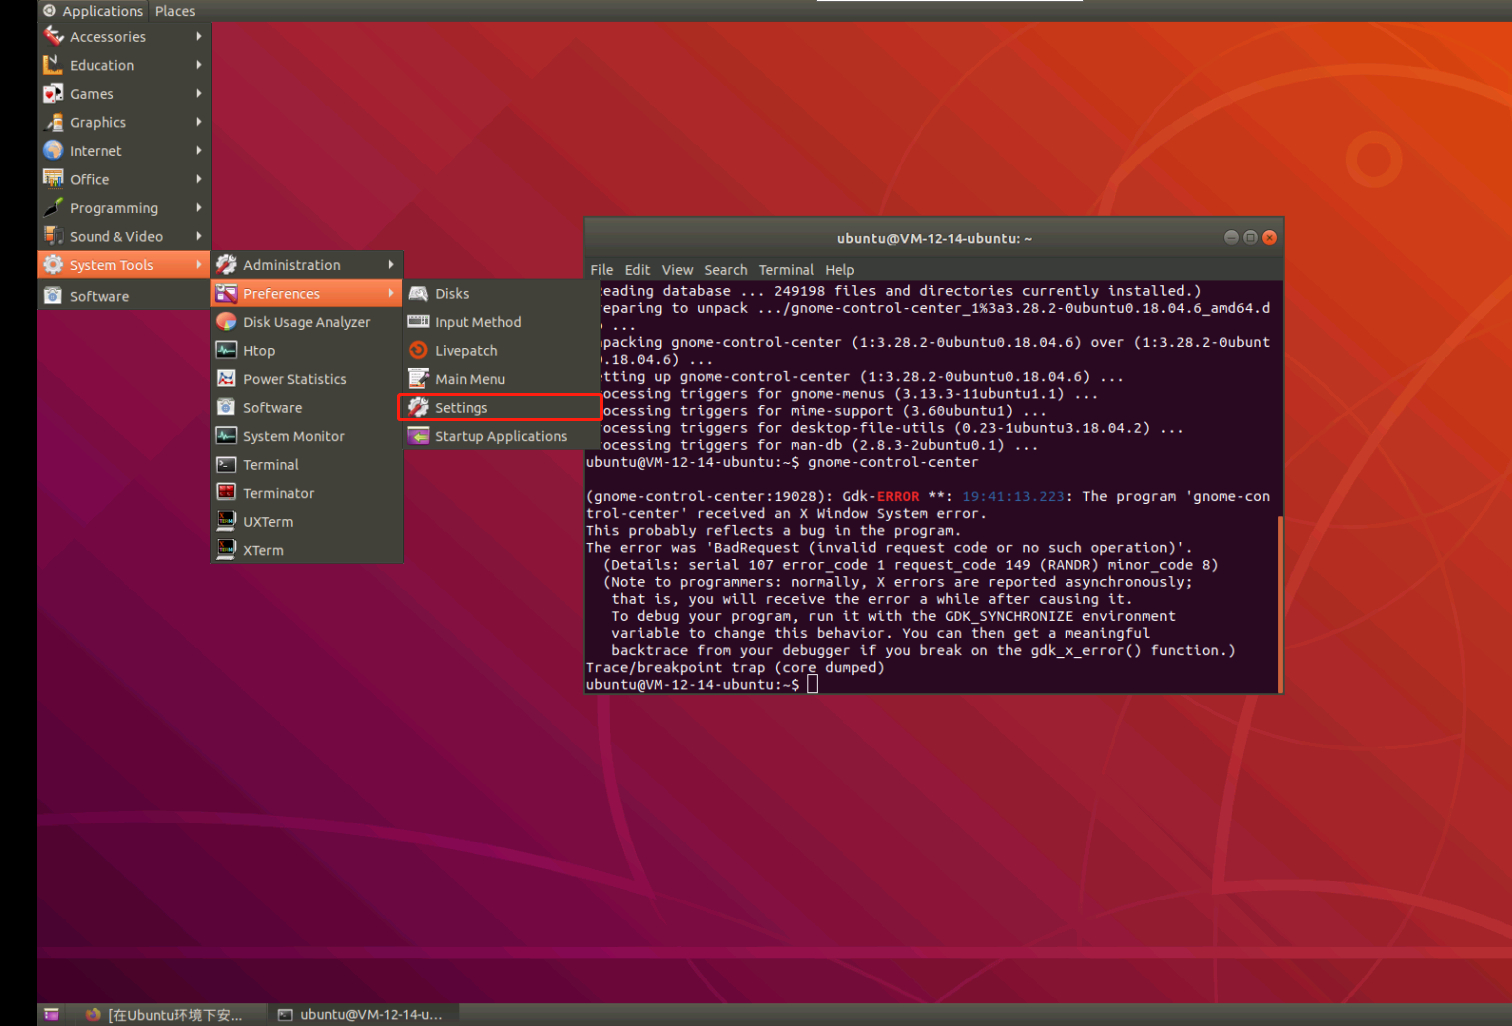Click the Graphics category icon
This screenshot has height=1026, width=1512.
point(53,122)
